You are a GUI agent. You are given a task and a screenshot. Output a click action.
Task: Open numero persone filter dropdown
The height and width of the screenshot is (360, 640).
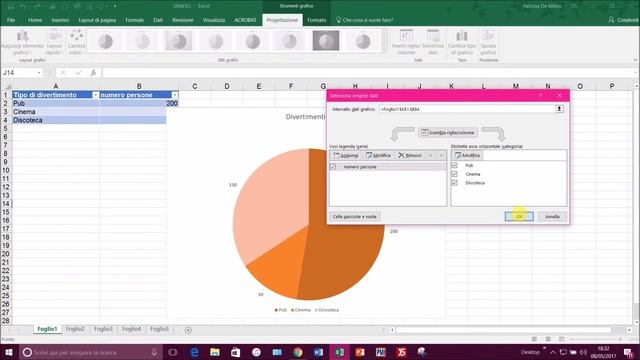(x=175, y=95)
